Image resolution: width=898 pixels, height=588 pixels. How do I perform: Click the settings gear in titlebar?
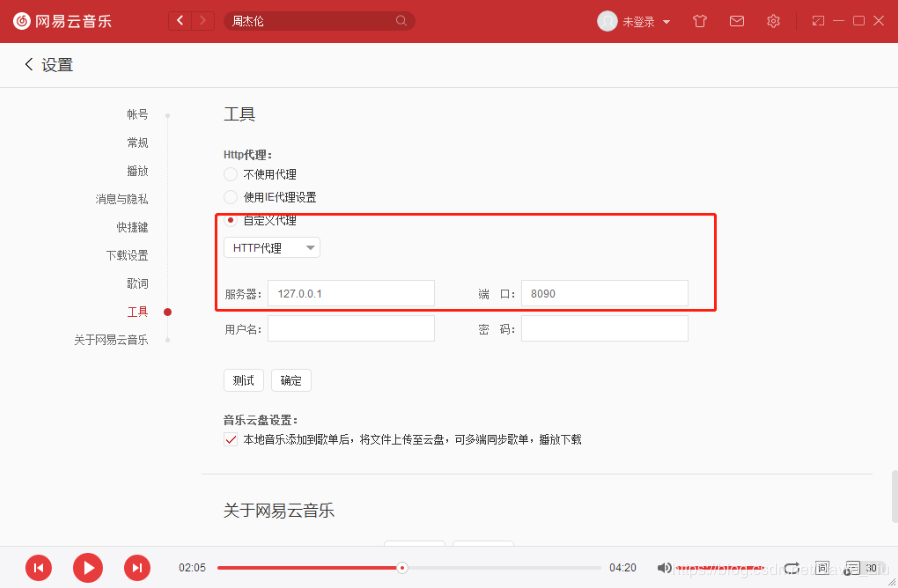pos(773,20)
